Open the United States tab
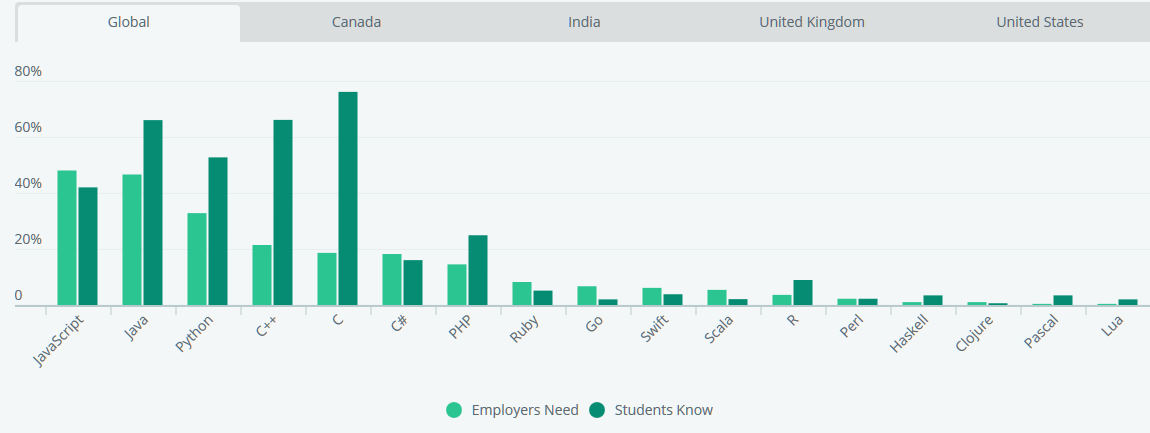Viewport: 1150px width, 433px height. tap(1039, 22)
